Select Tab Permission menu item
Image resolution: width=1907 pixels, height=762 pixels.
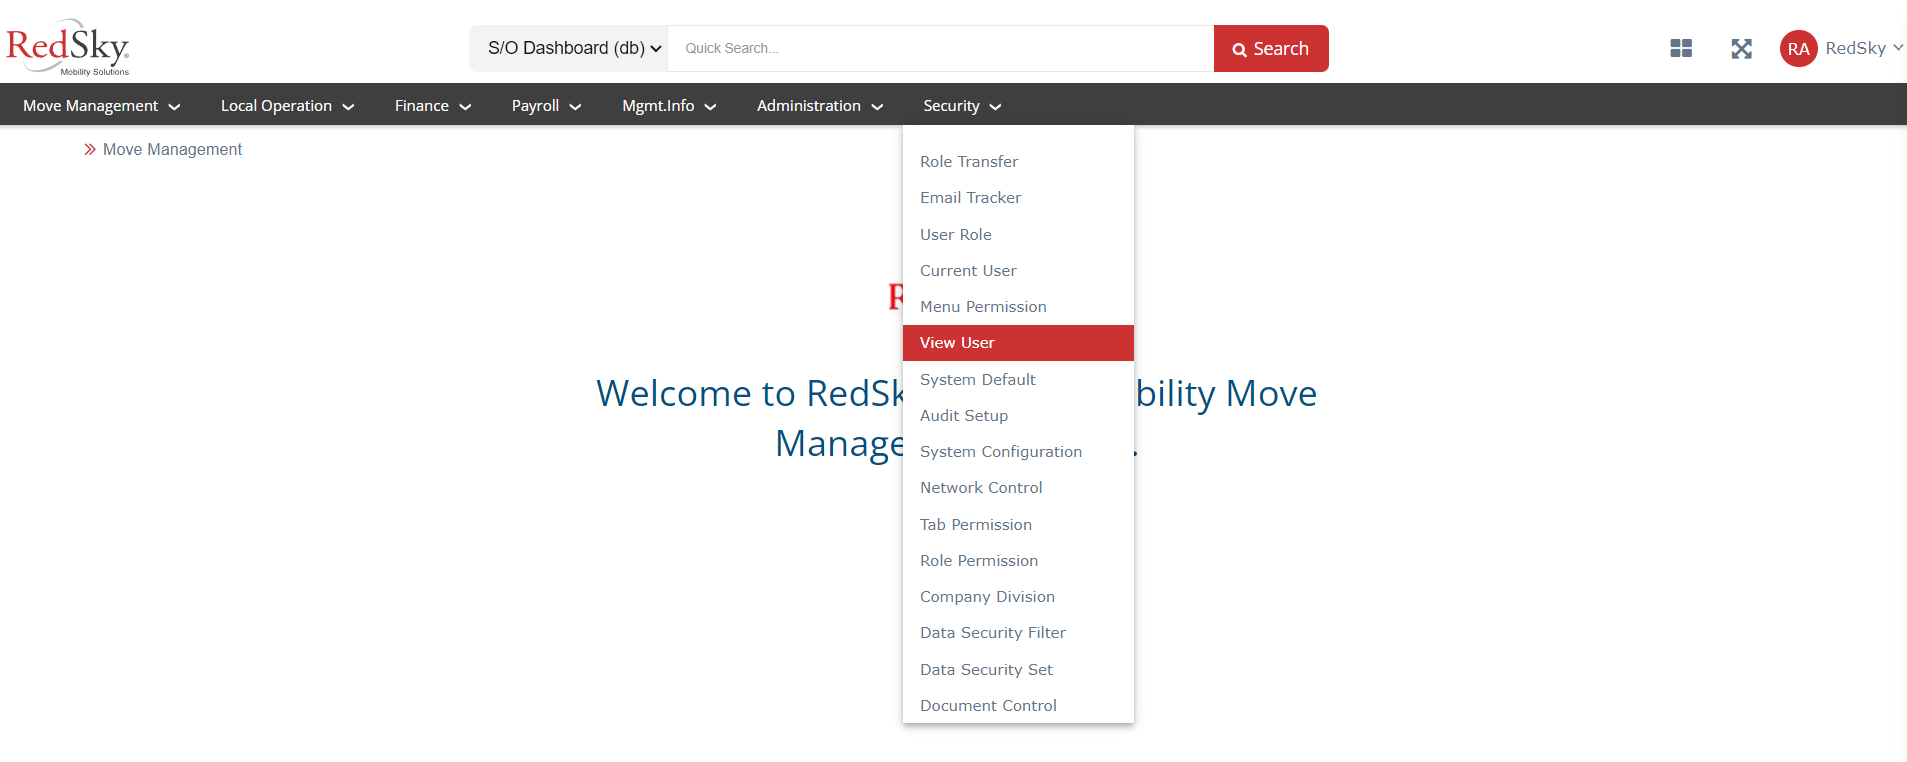click(x=1018, y=524)
